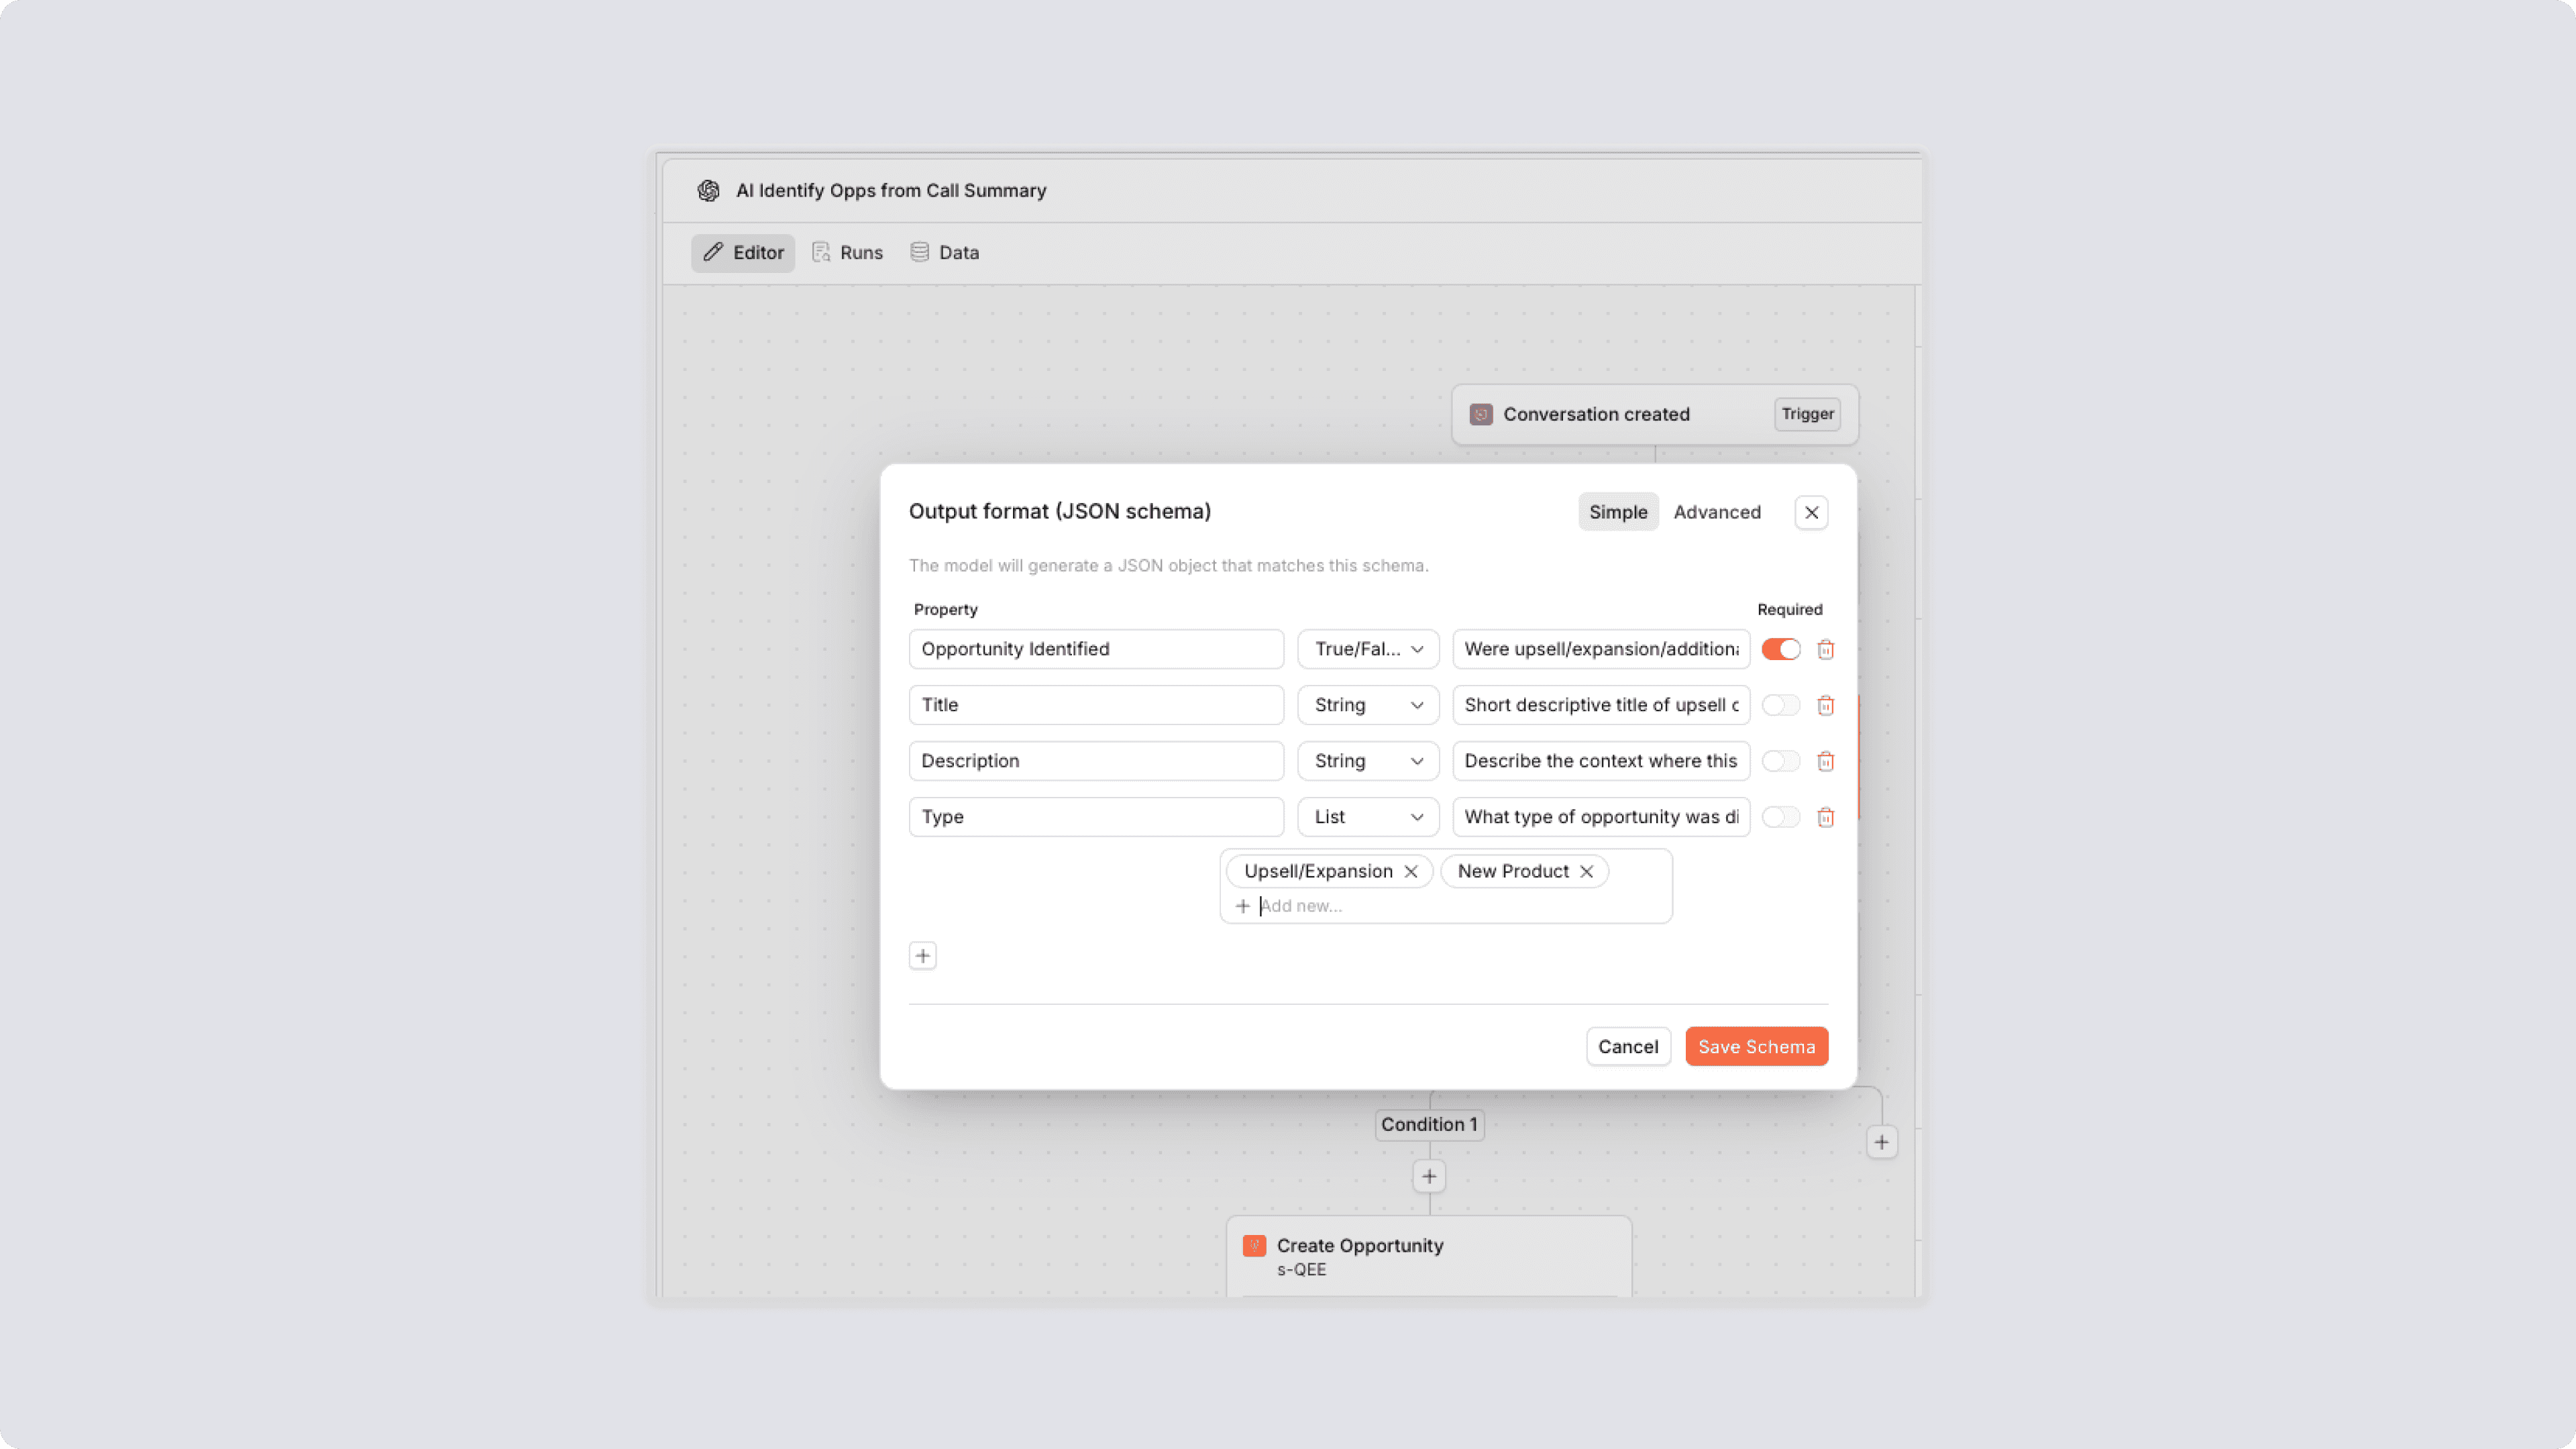
Task: Click the trash icon for Title property
Action: point(1825,706)
